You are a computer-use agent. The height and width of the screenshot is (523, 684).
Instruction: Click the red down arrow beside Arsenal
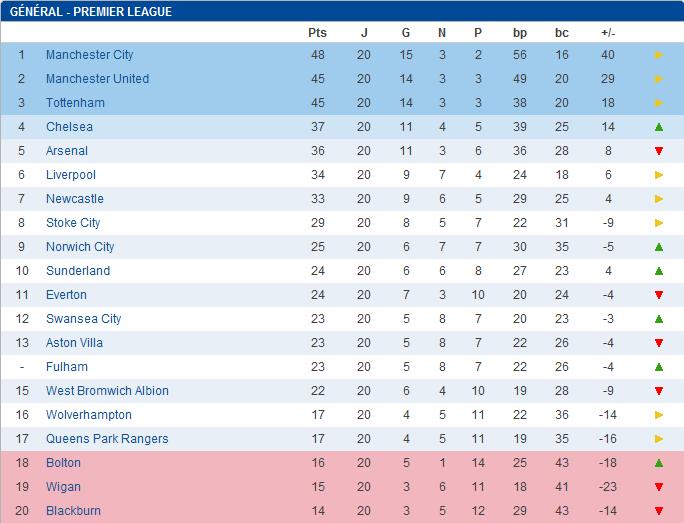coord(659,151)
